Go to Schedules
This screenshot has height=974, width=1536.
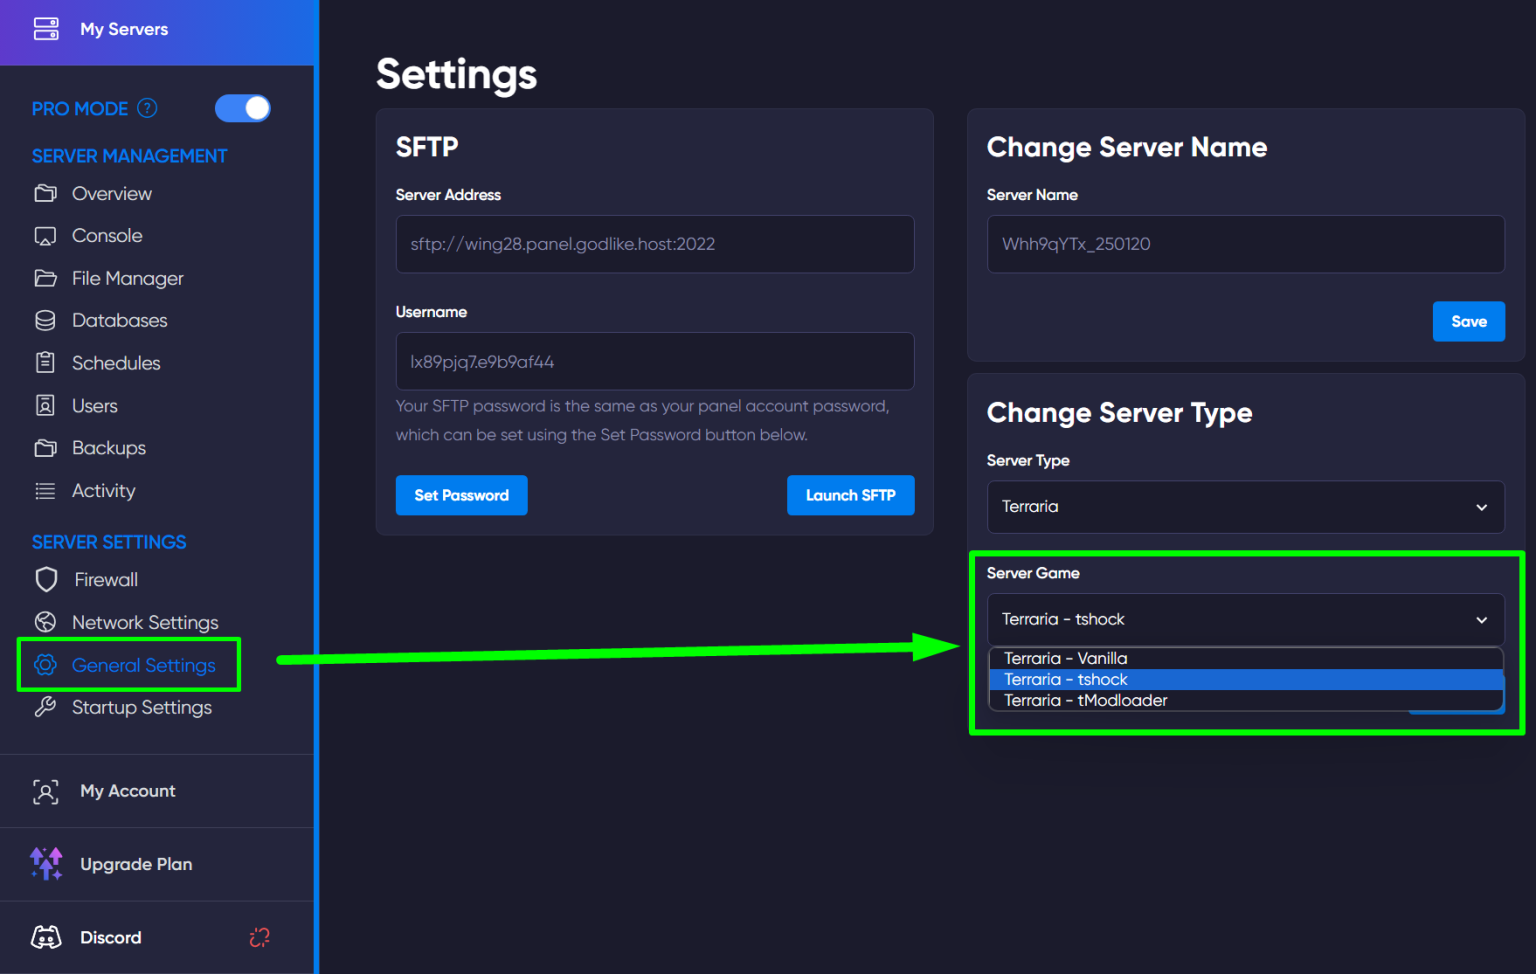click(x=116, y=363)
